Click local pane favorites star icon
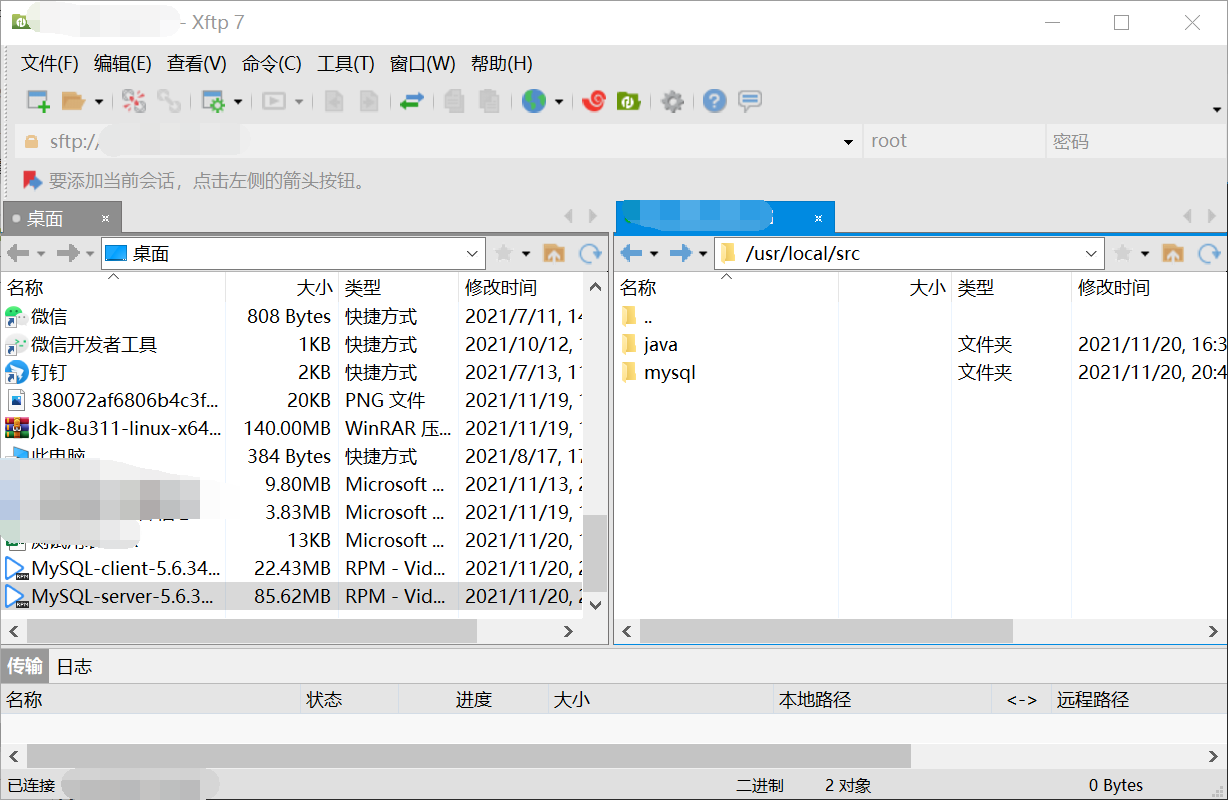The image size is (1228, 800). 505,253
